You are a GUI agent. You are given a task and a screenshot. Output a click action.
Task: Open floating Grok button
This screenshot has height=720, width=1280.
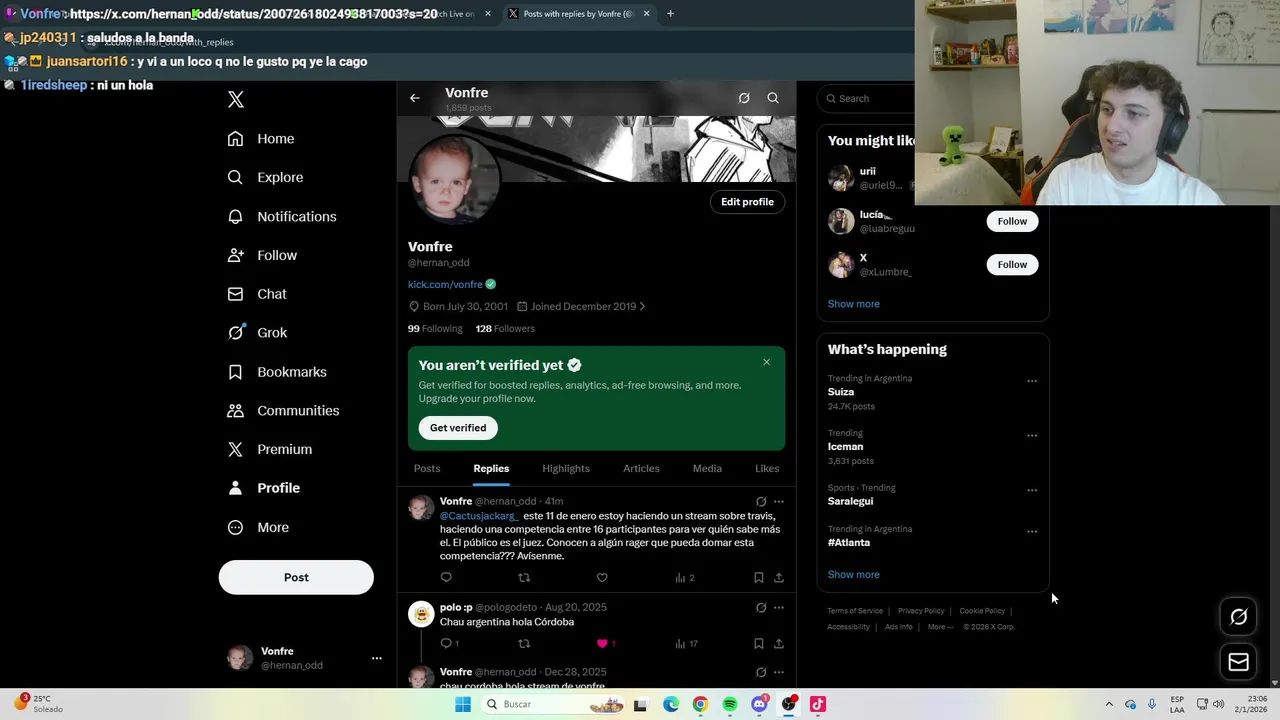[1238, 617]
